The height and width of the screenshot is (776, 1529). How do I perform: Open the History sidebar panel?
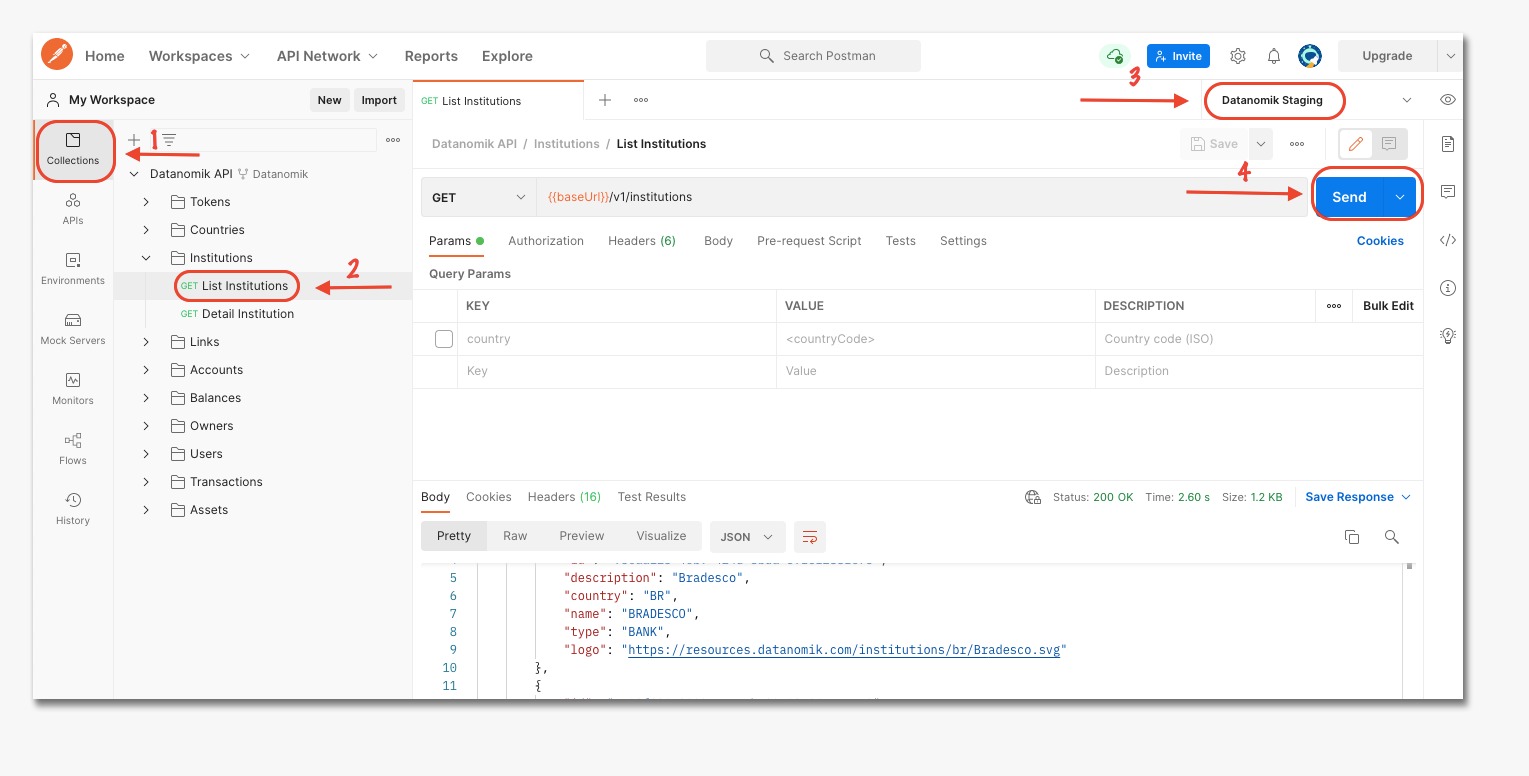pos(73,510)
